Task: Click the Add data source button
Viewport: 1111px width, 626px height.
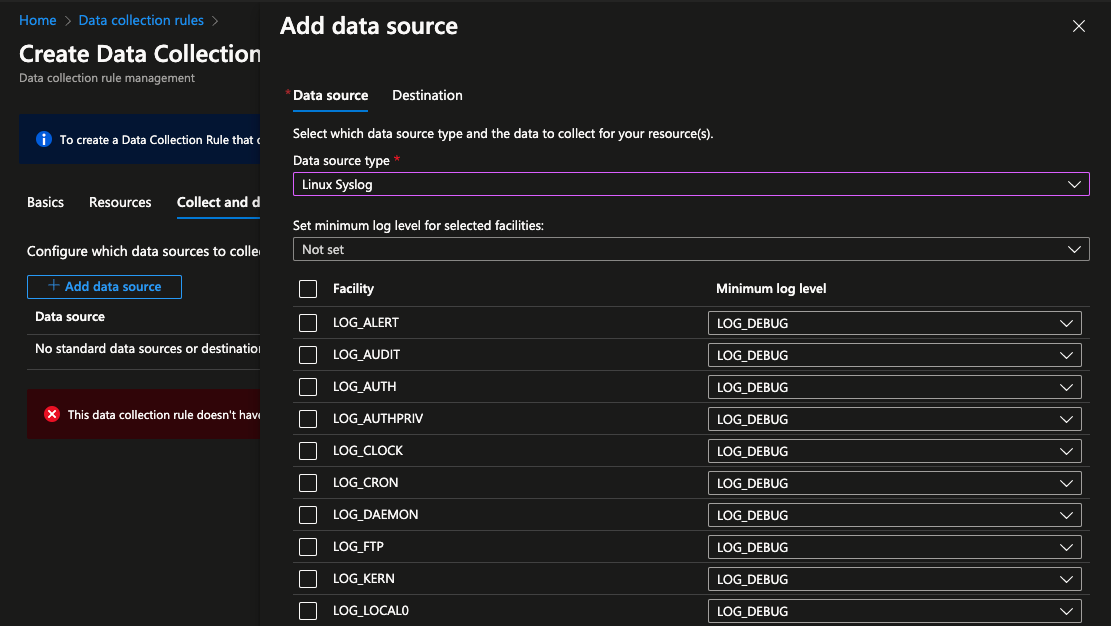Action: [104, 287]
